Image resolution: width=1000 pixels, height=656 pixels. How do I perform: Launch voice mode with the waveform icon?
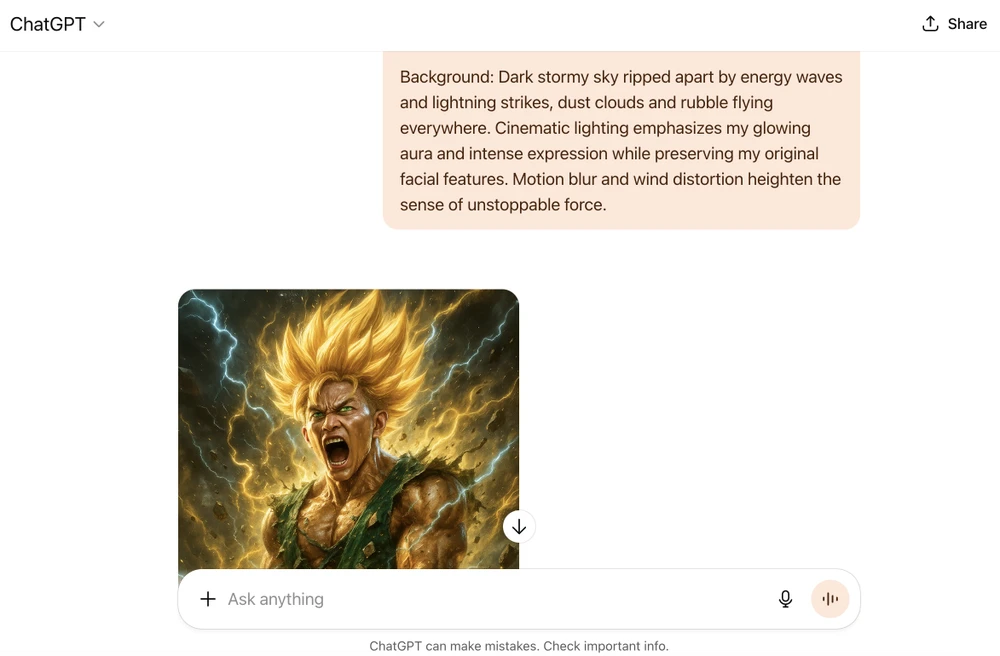(830, 599)
